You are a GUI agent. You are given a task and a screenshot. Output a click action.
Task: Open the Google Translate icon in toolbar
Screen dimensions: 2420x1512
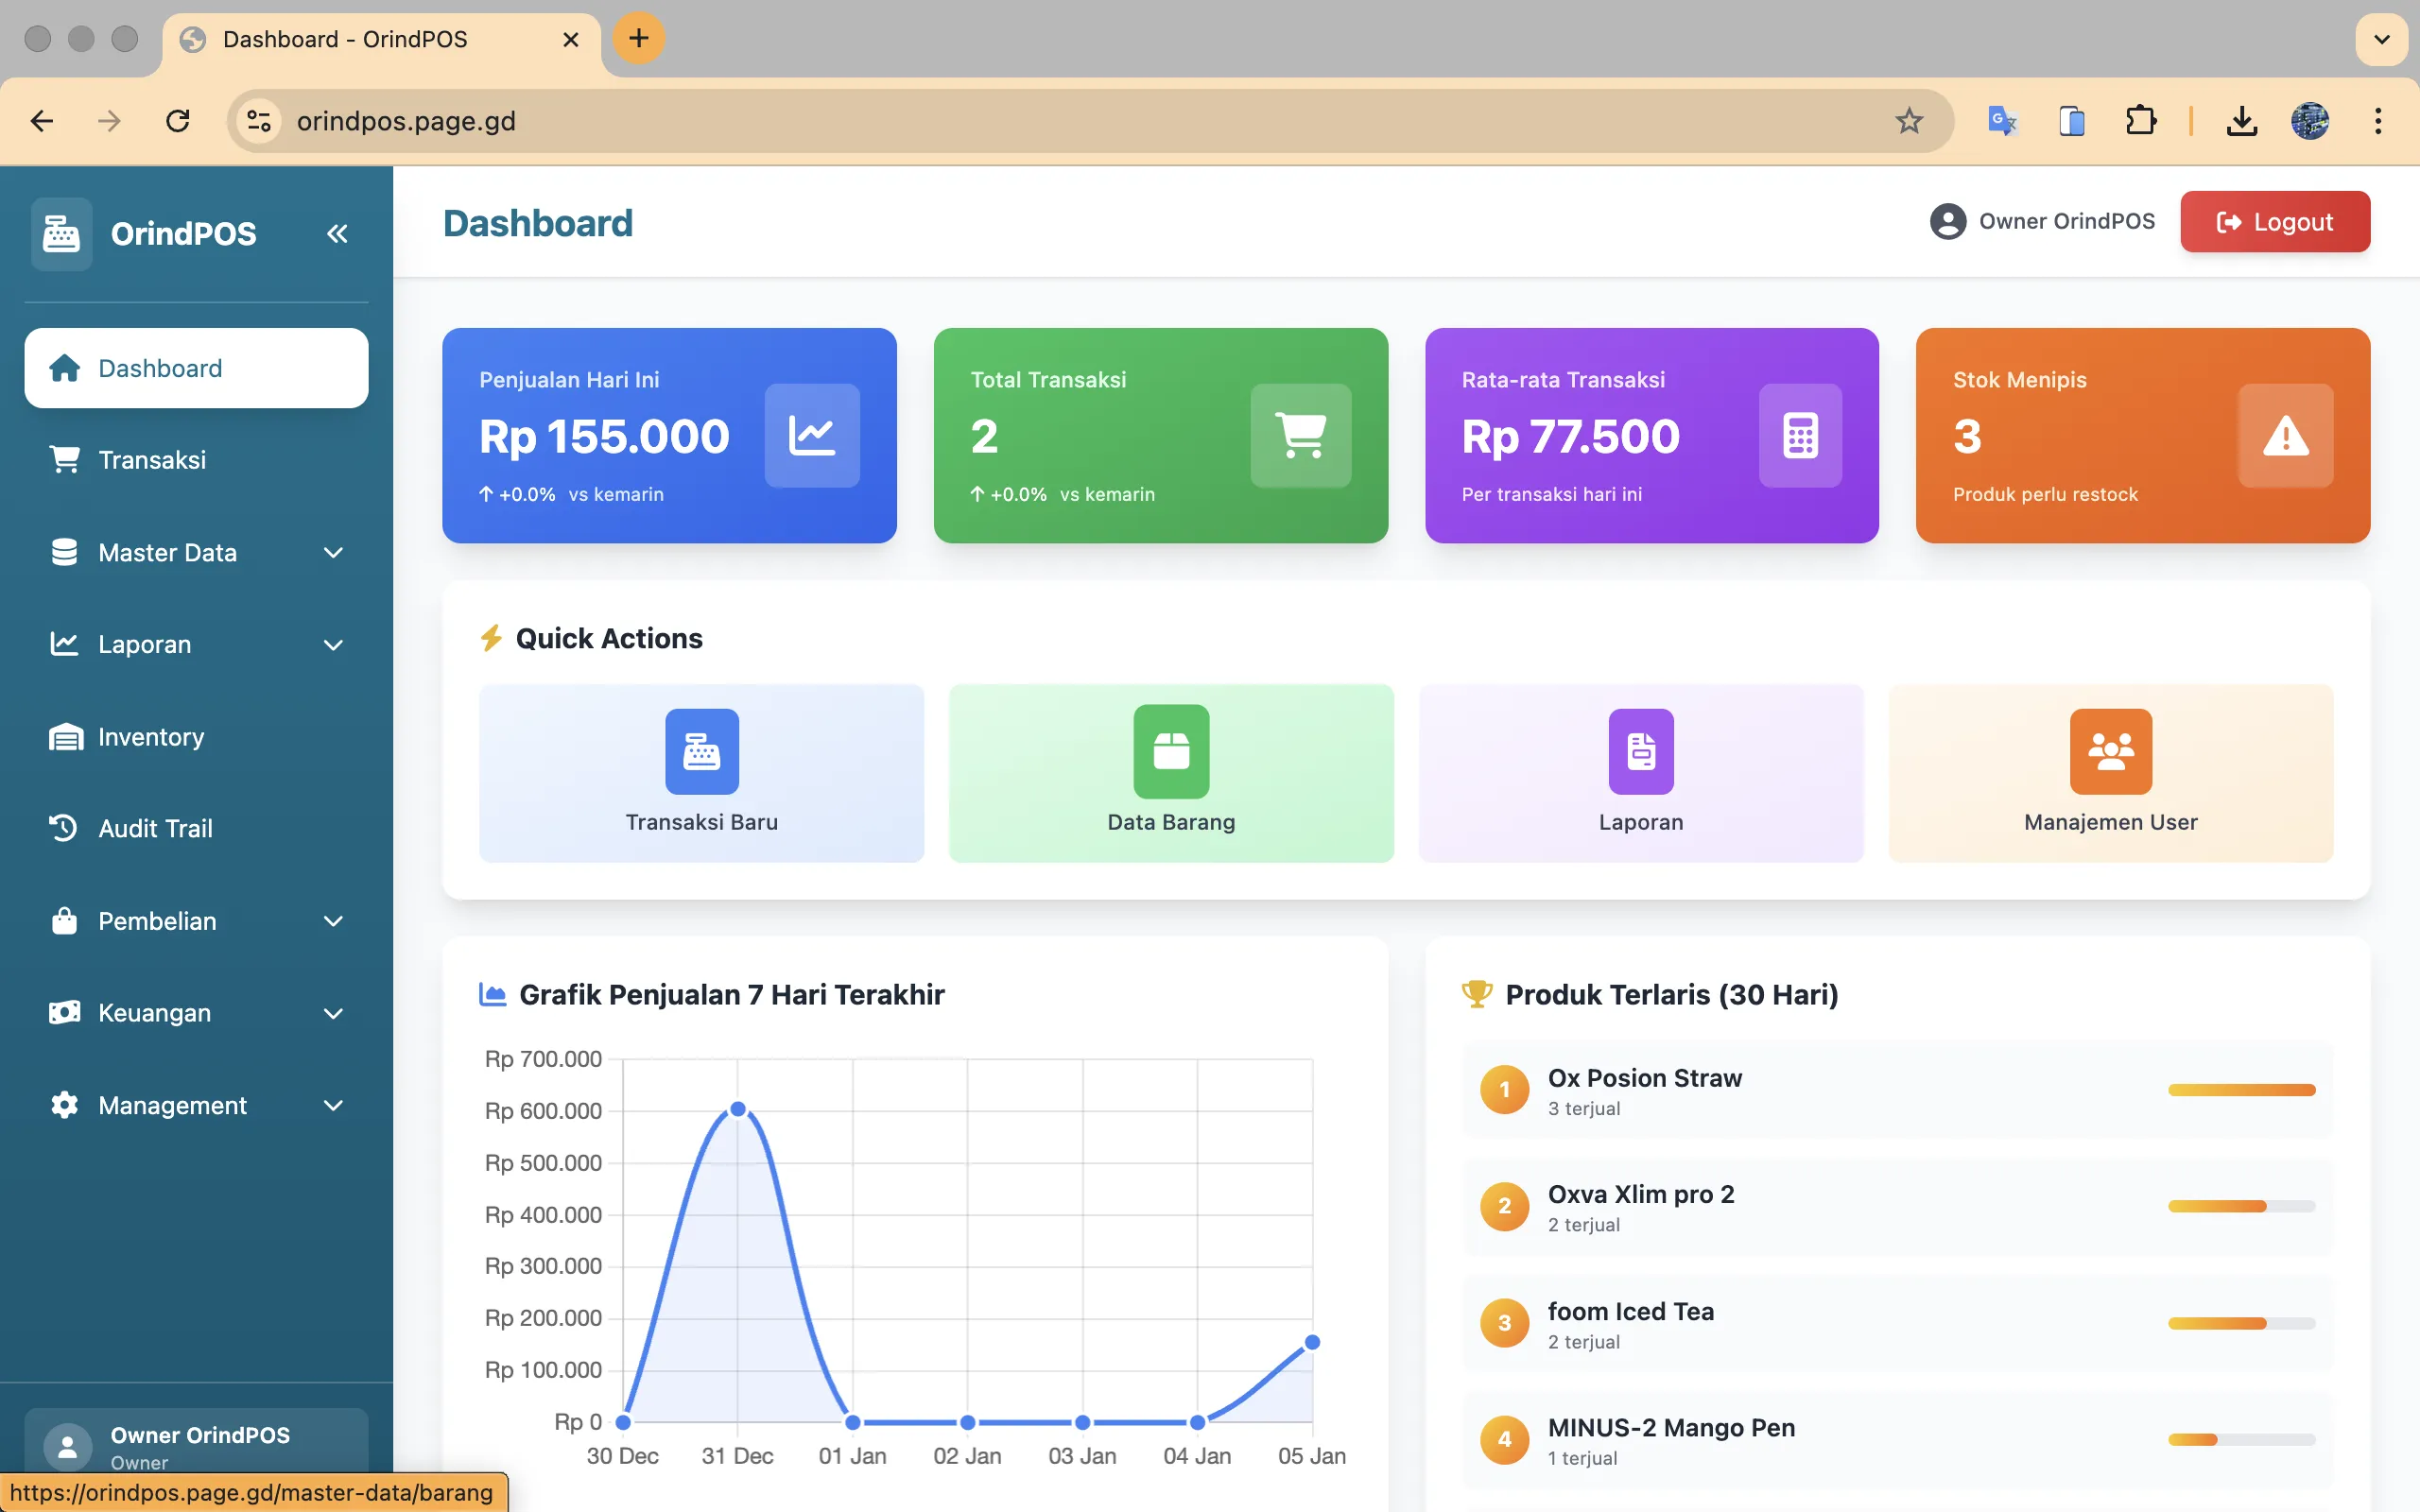point(2002,121)
